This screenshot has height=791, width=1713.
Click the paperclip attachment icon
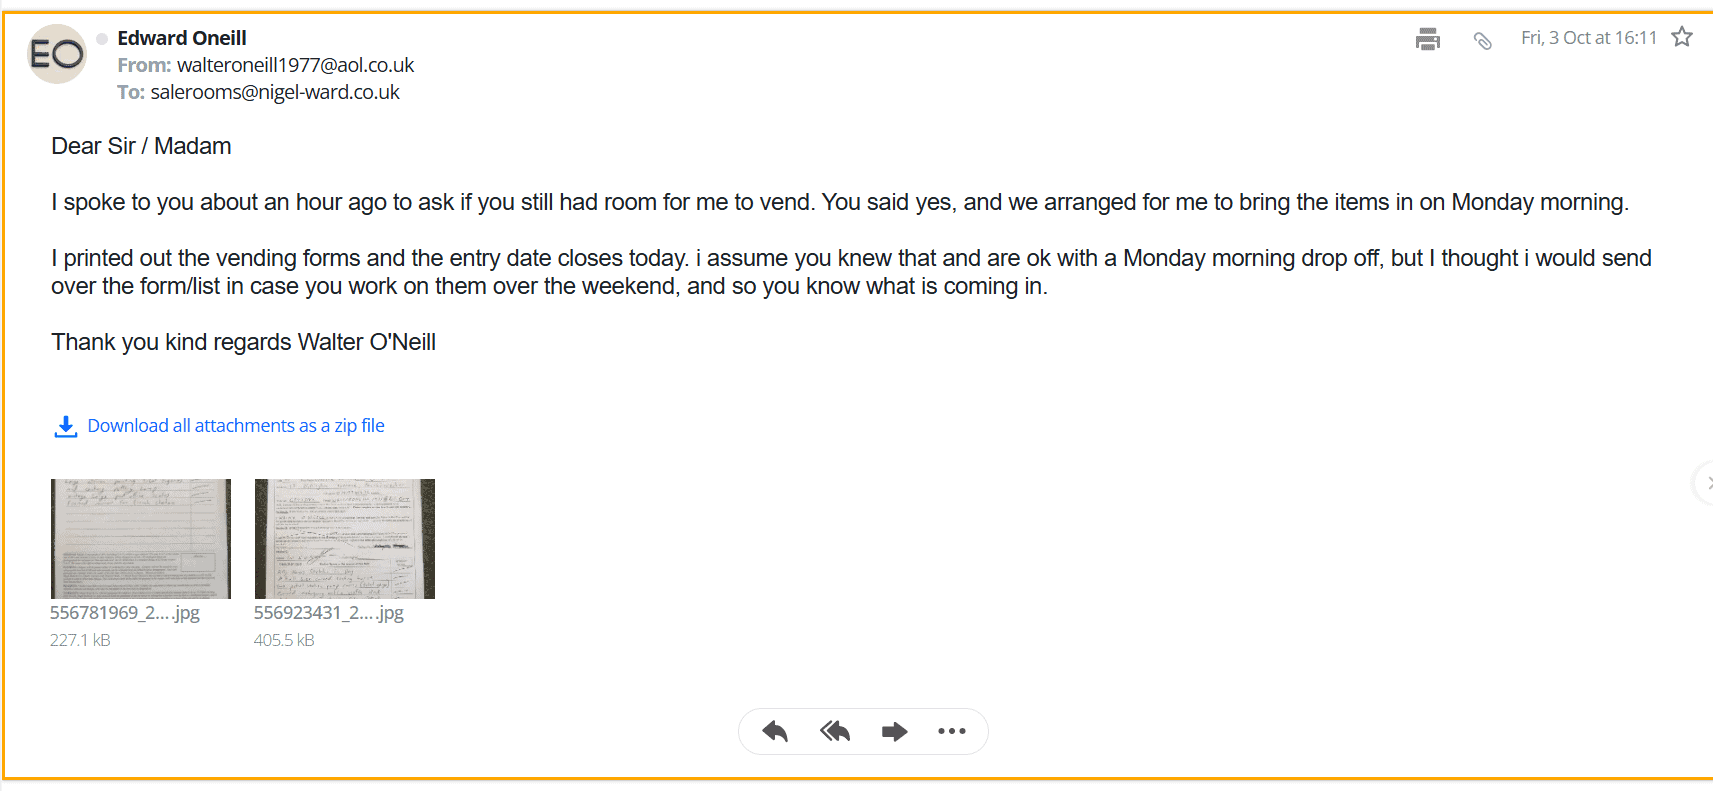click(x=1482, y=40)
